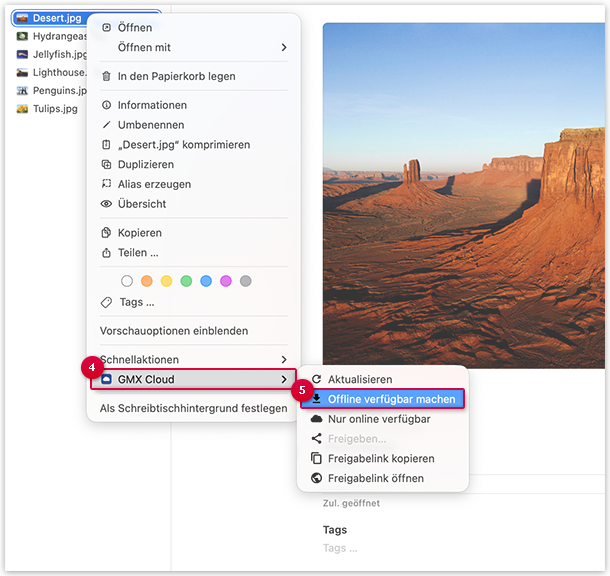Click the info icon next to Informationen
The image size is (610, 576).
(106, 105)
